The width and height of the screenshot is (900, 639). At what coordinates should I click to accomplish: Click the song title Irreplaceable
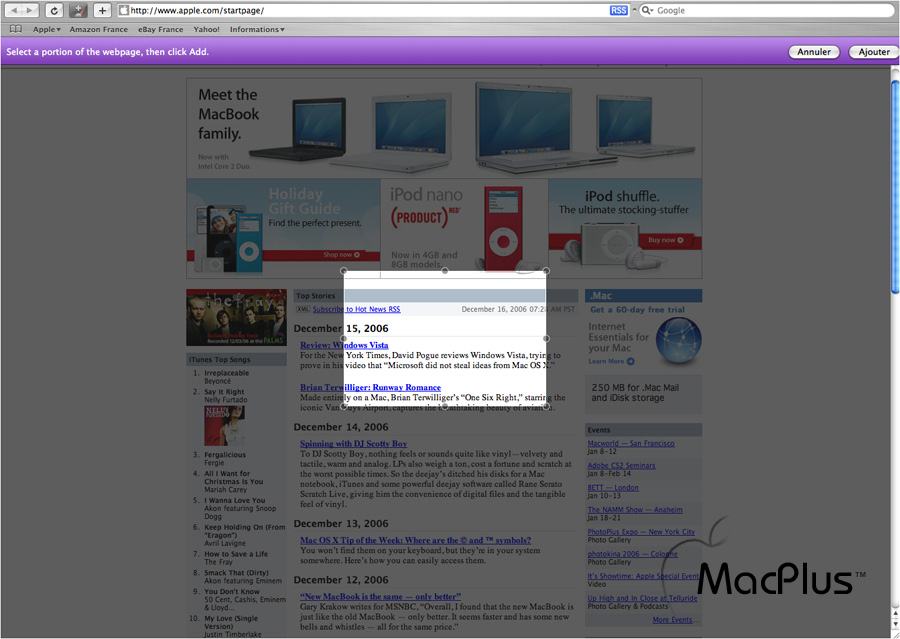pos(227,373)
